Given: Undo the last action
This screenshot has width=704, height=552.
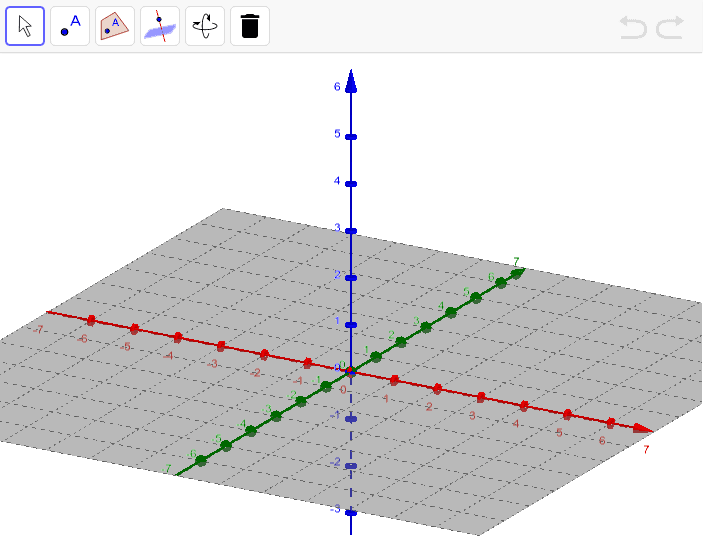Looking at the screenshot, I should [633, 27].
